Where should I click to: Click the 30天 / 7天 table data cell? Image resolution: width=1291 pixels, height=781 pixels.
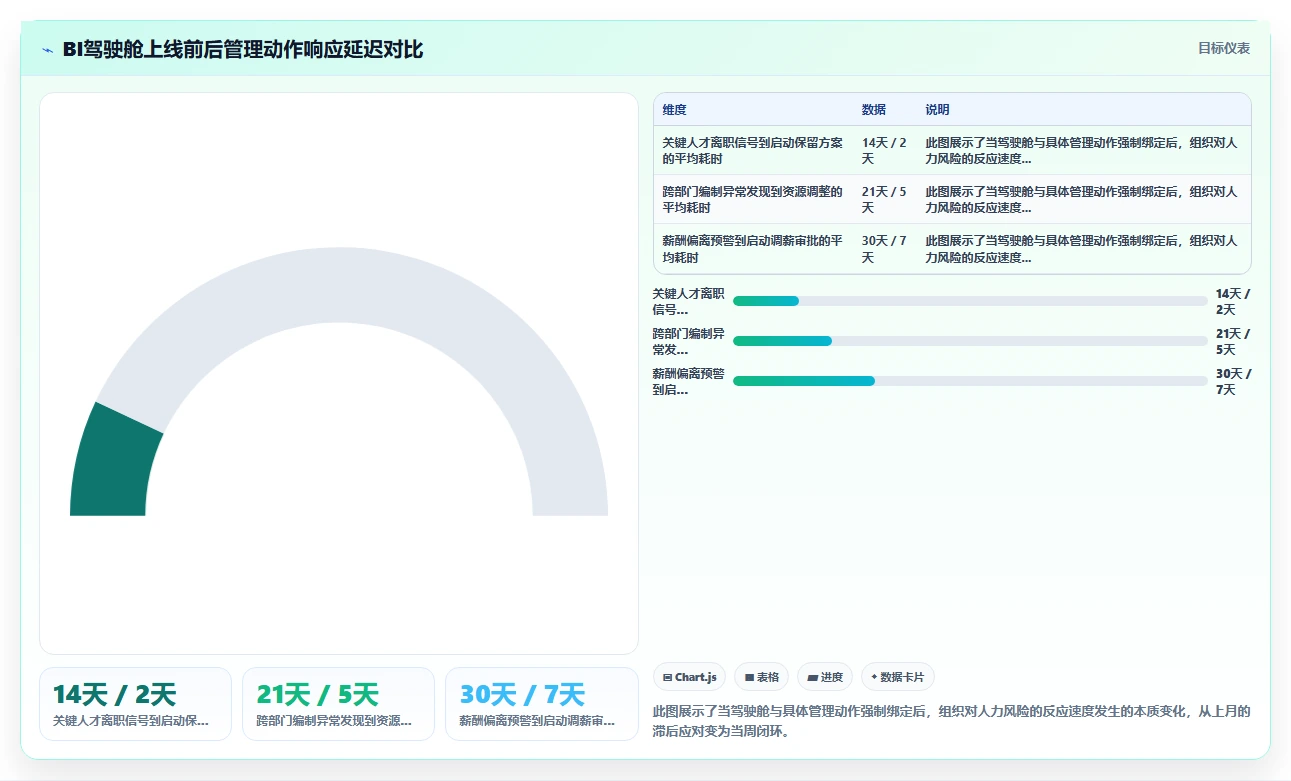(x=885, y=249)
